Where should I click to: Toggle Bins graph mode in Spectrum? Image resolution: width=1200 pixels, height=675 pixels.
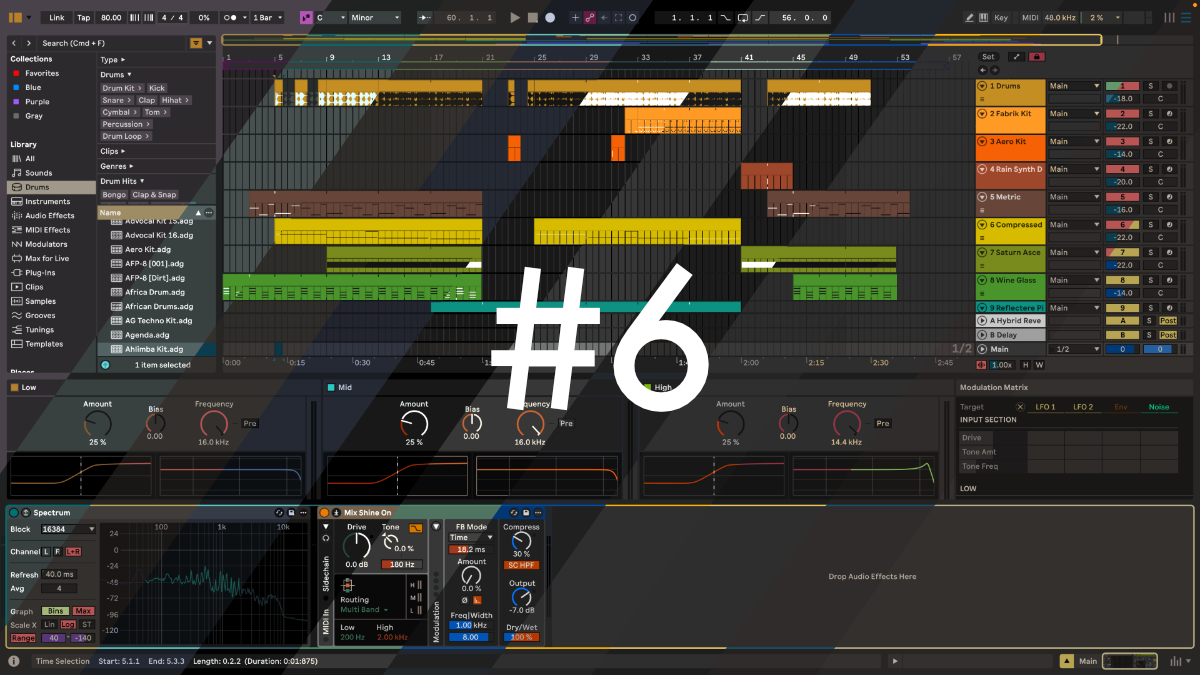pos(56,611)
